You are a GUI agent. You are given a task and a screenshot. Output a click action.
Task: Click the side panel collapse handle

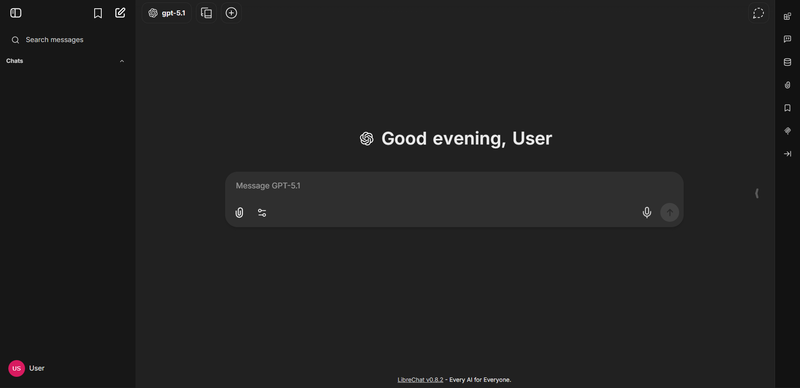[x=757, y=193]
